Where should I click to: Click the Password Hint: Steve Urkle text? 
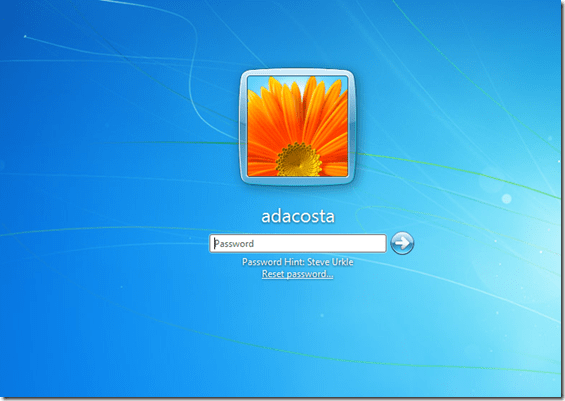click(x=298, y=262)
